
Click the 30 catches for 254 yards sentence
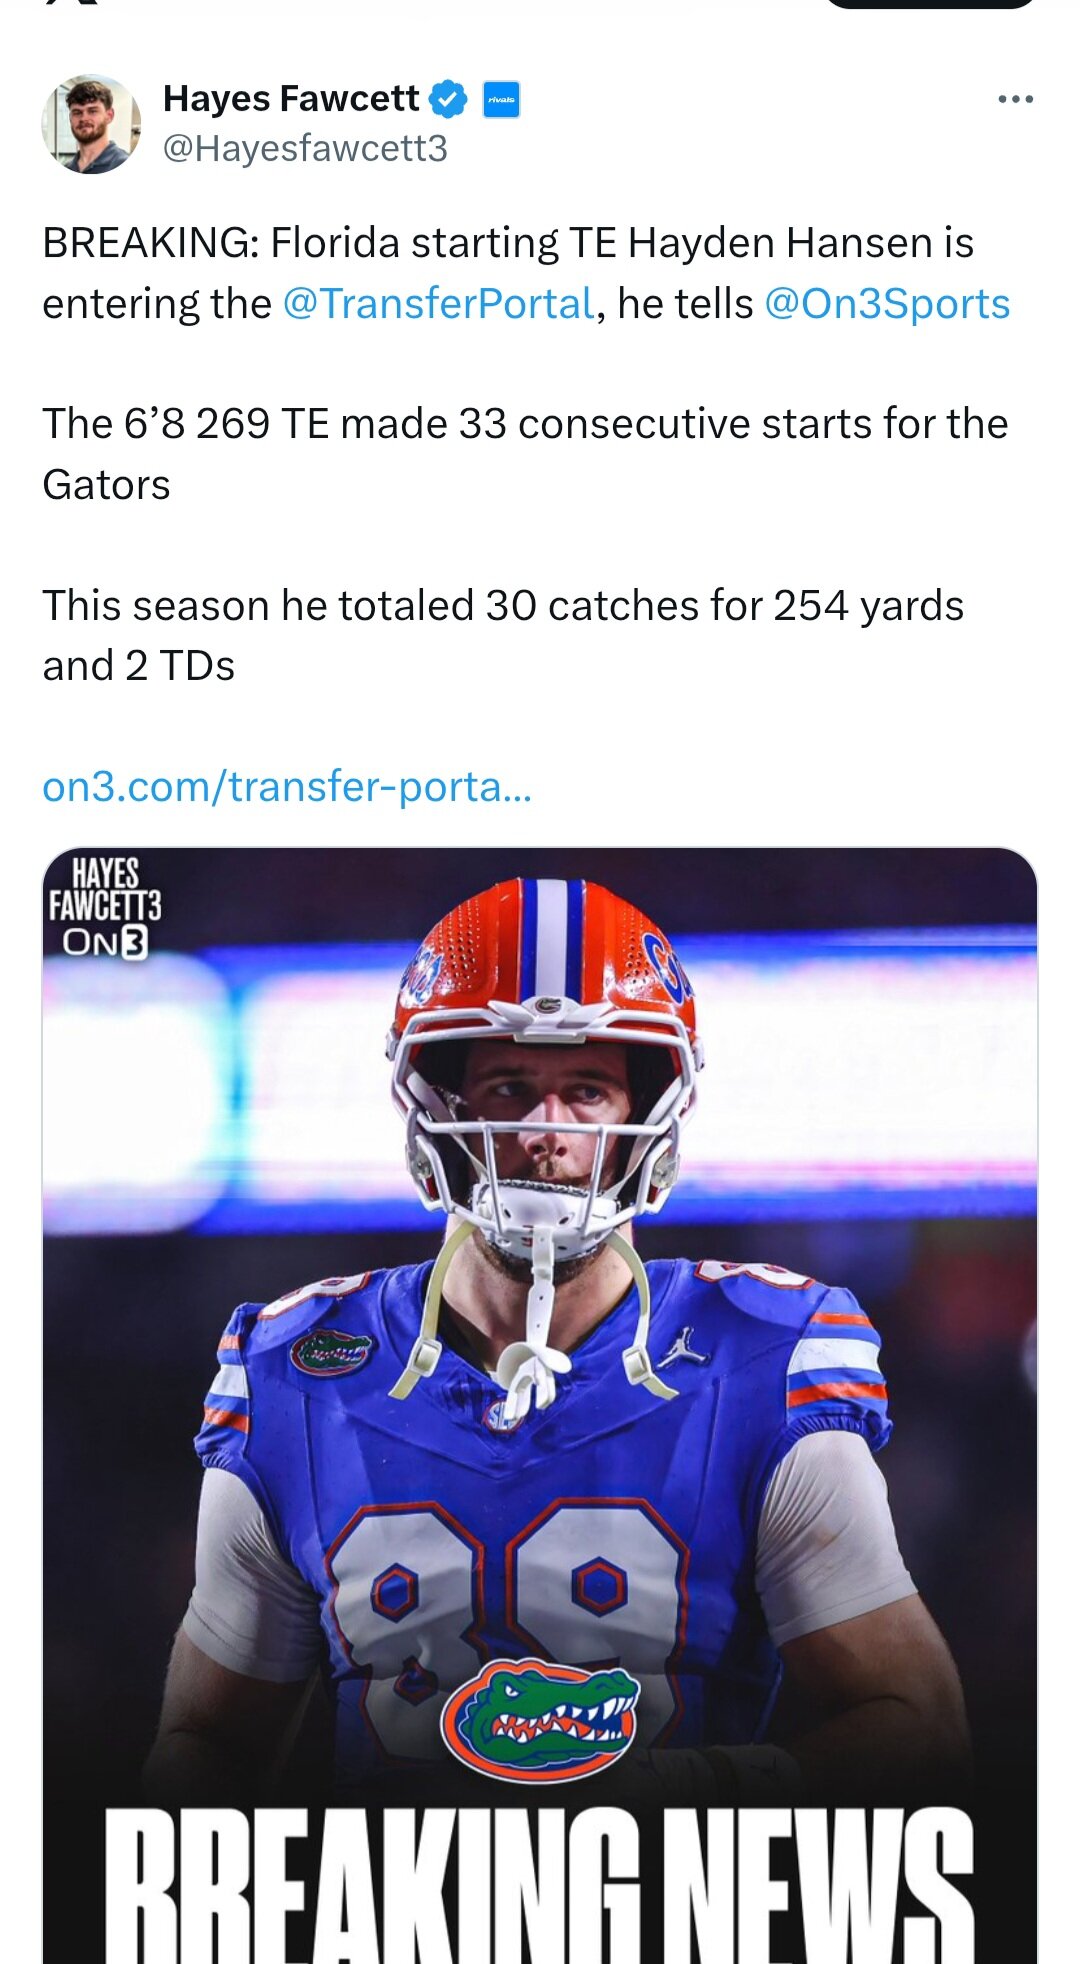pyautogui.click(x=502, y=606)
